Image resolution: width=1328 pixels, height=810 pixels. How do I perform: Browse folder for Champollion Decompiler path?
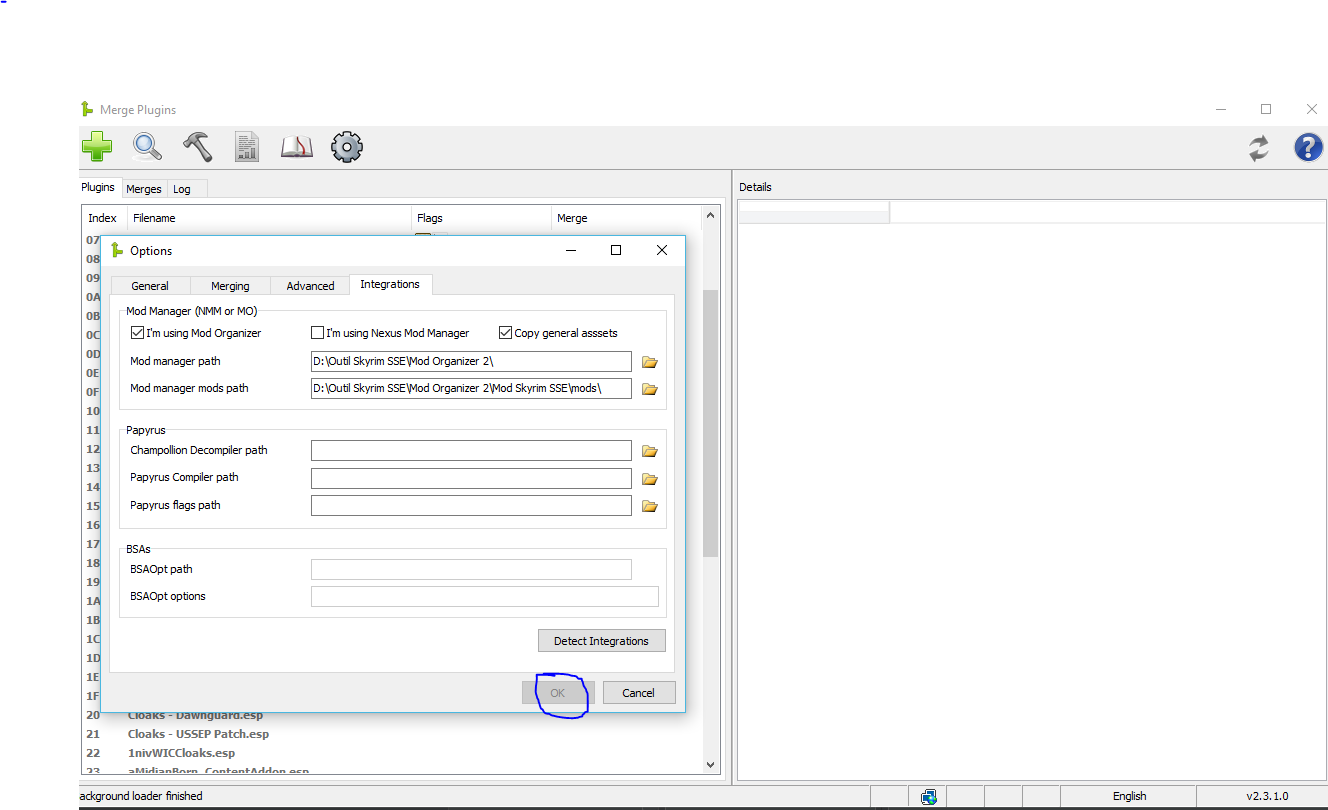point(650,451)
